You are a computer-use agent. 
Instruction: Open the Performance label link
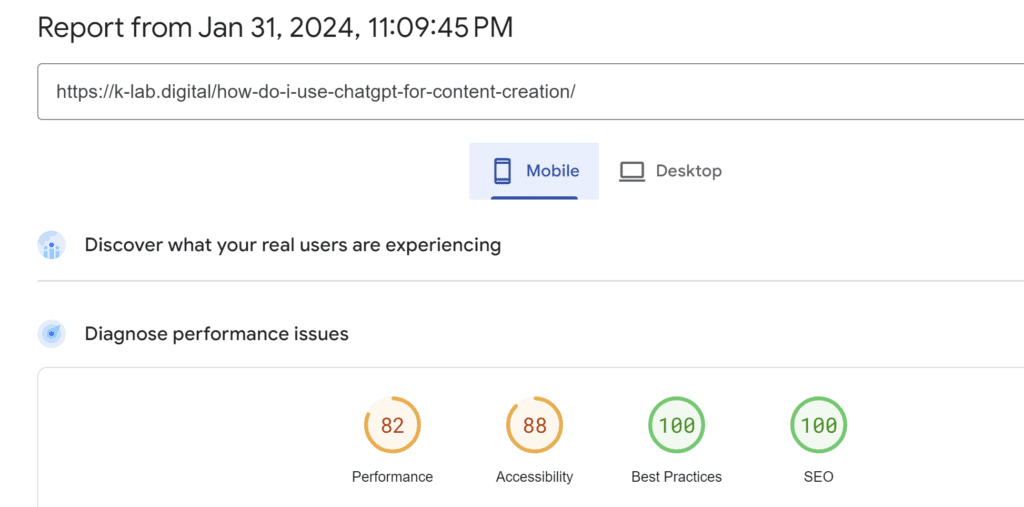(x=392, y=477)
